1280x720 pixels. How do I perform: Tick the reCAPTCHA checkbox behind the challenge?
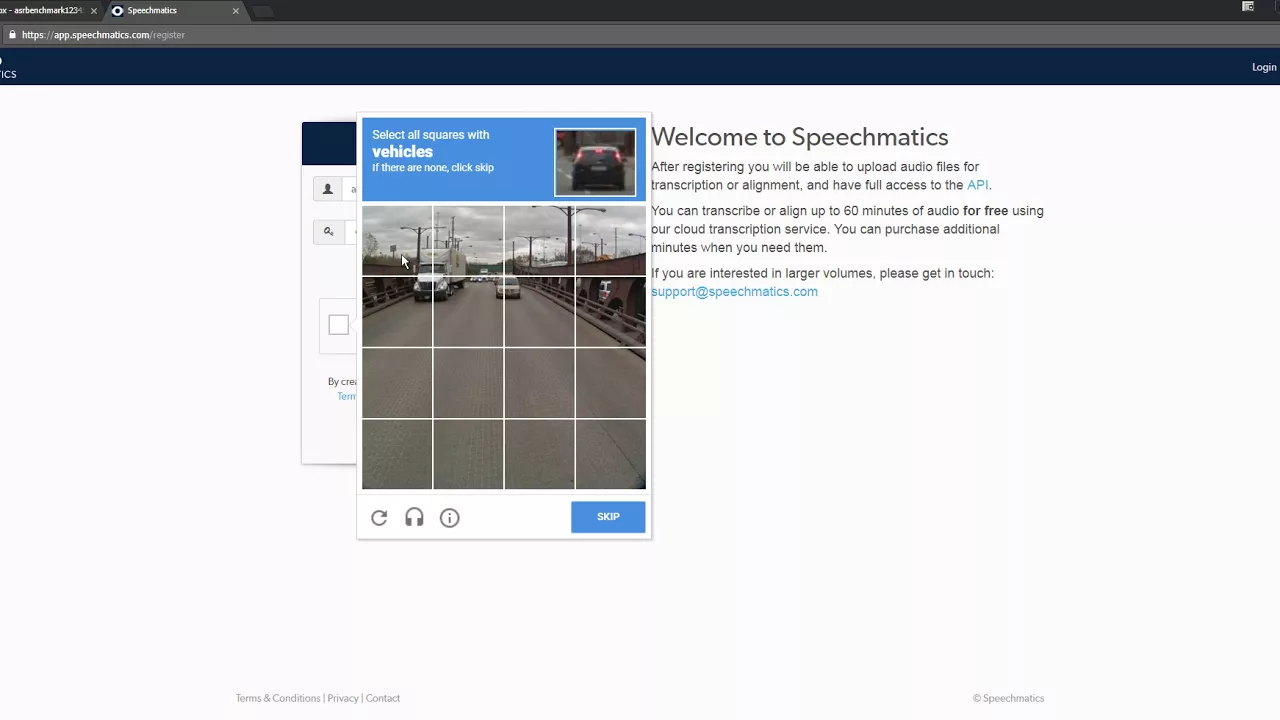[x=338, y=325]
